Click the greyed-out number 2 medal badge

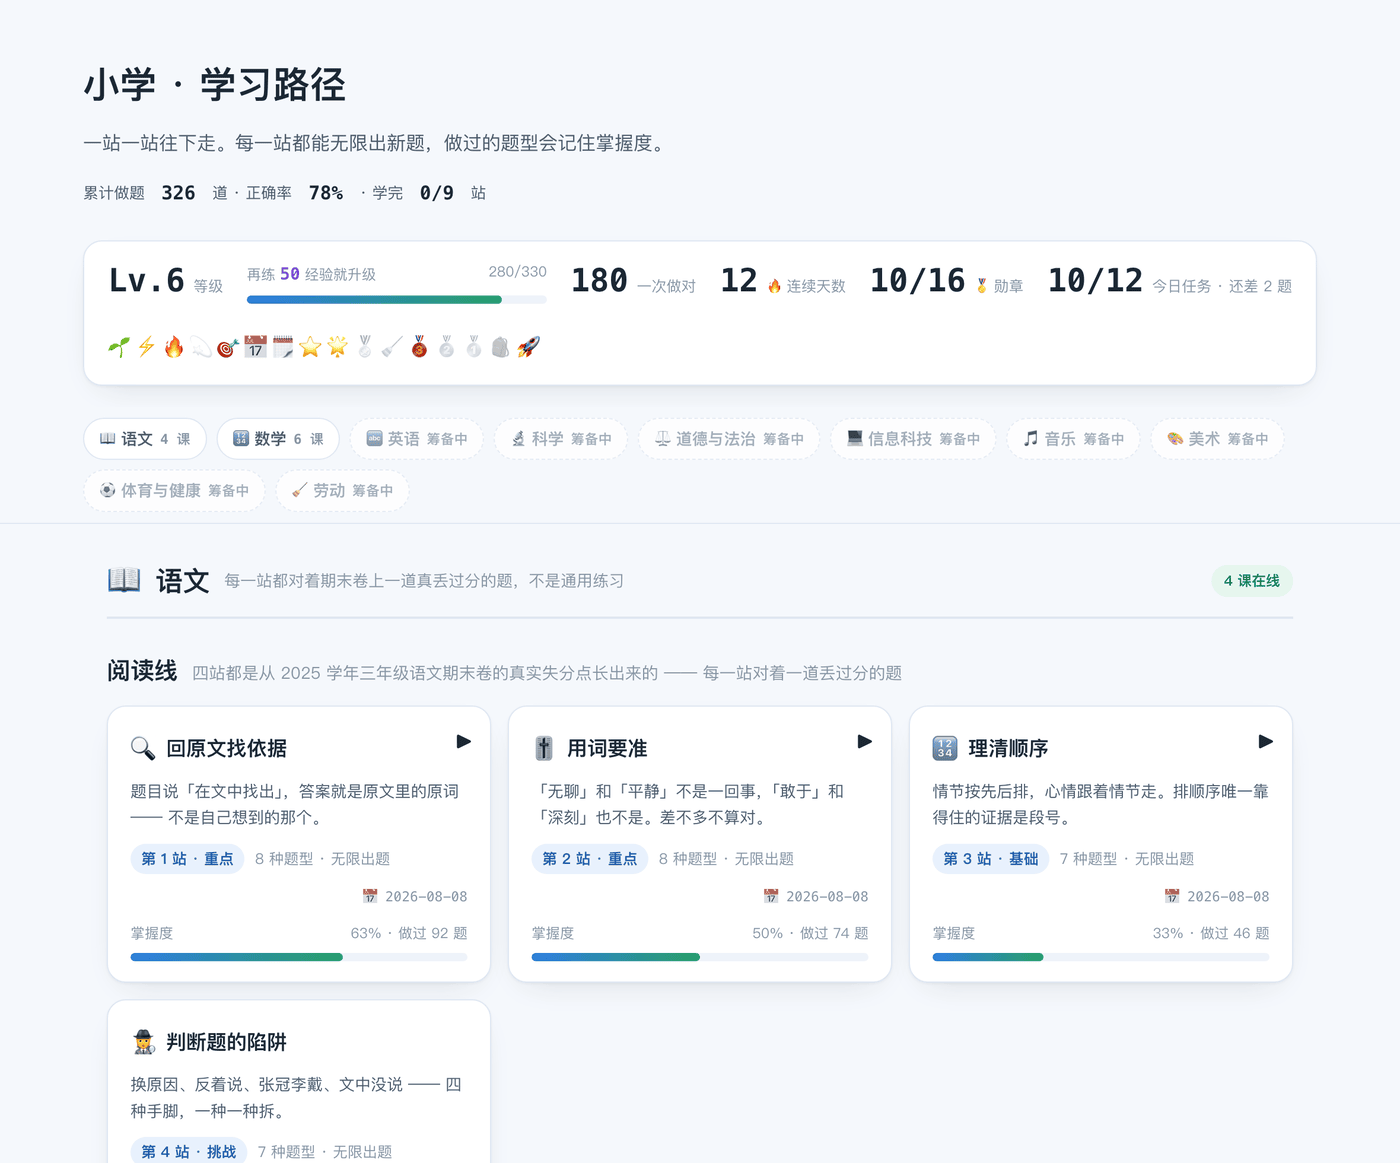[447, 347]
